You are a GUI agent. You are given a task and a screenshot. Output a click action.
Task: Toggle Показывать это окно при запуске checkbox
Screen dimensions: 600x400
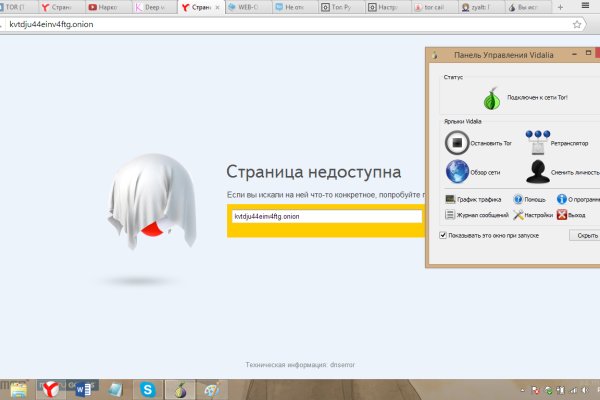tap(444, 235)
